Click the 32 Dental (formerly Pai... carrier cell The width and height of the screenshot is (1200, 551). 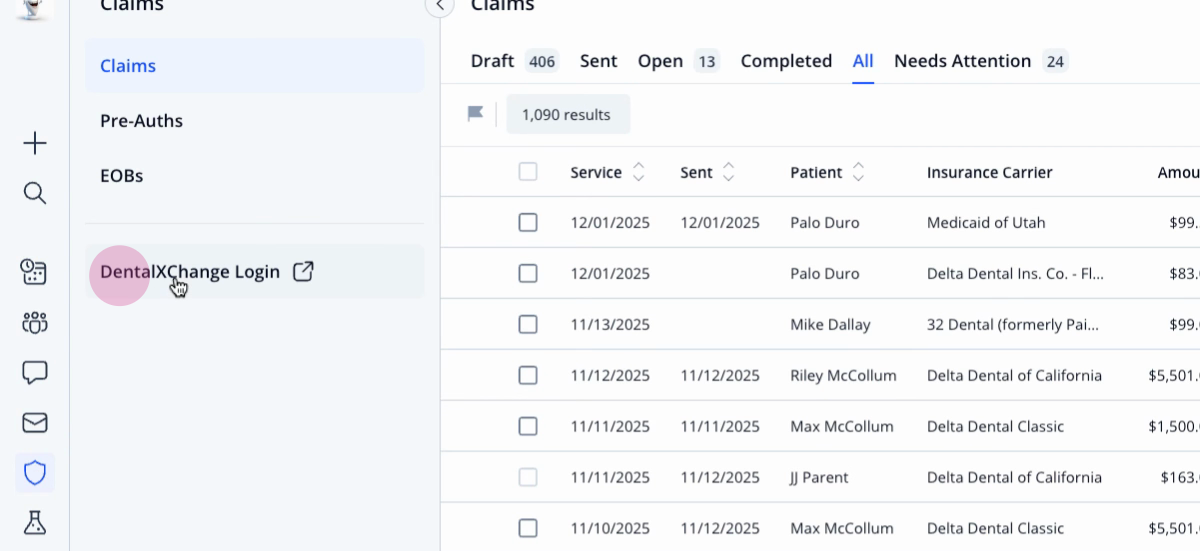[x=1013, y=325]
